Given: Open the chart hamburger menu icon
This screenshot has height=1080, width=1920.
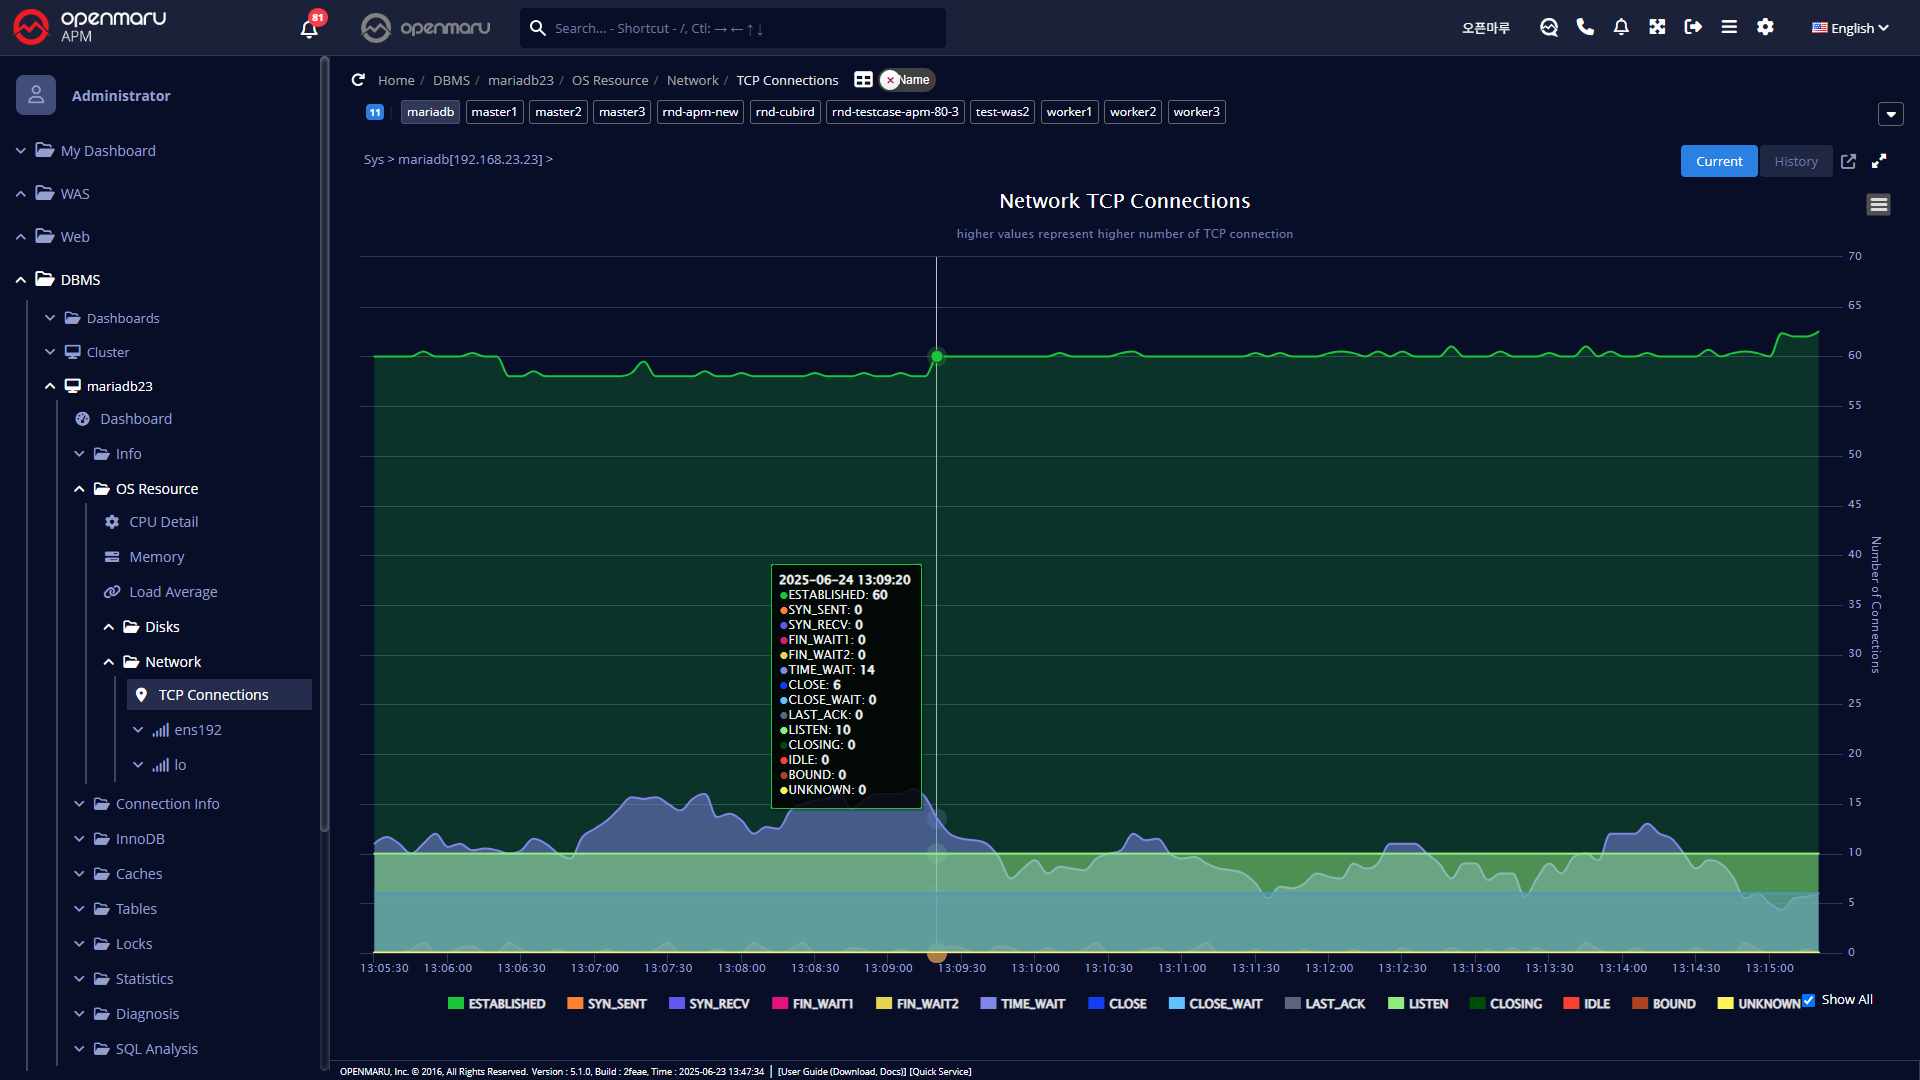Looking at the screenshot, I should [x=1878, y=205].
